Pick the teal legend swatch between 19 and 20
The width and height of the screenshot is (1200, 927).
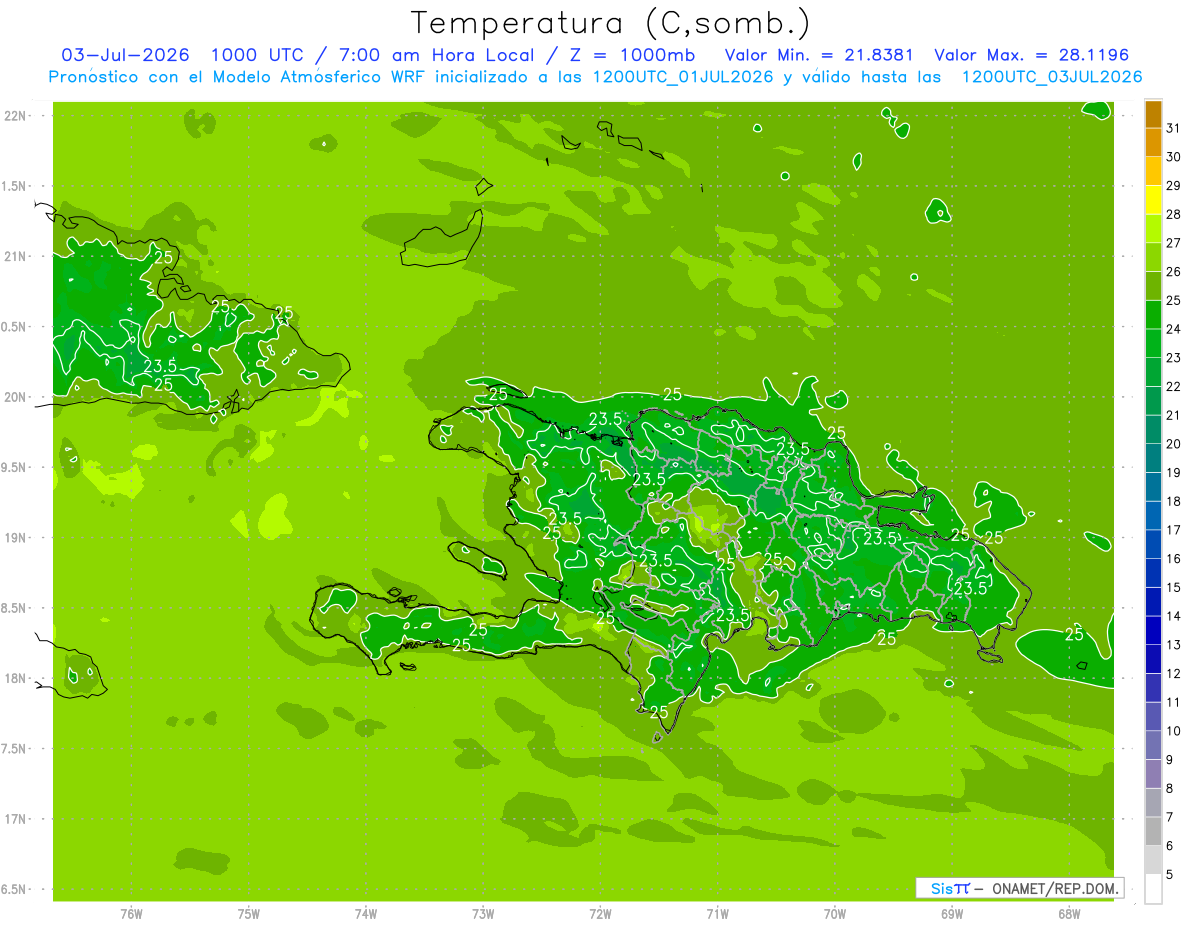tap(1153, 458)
